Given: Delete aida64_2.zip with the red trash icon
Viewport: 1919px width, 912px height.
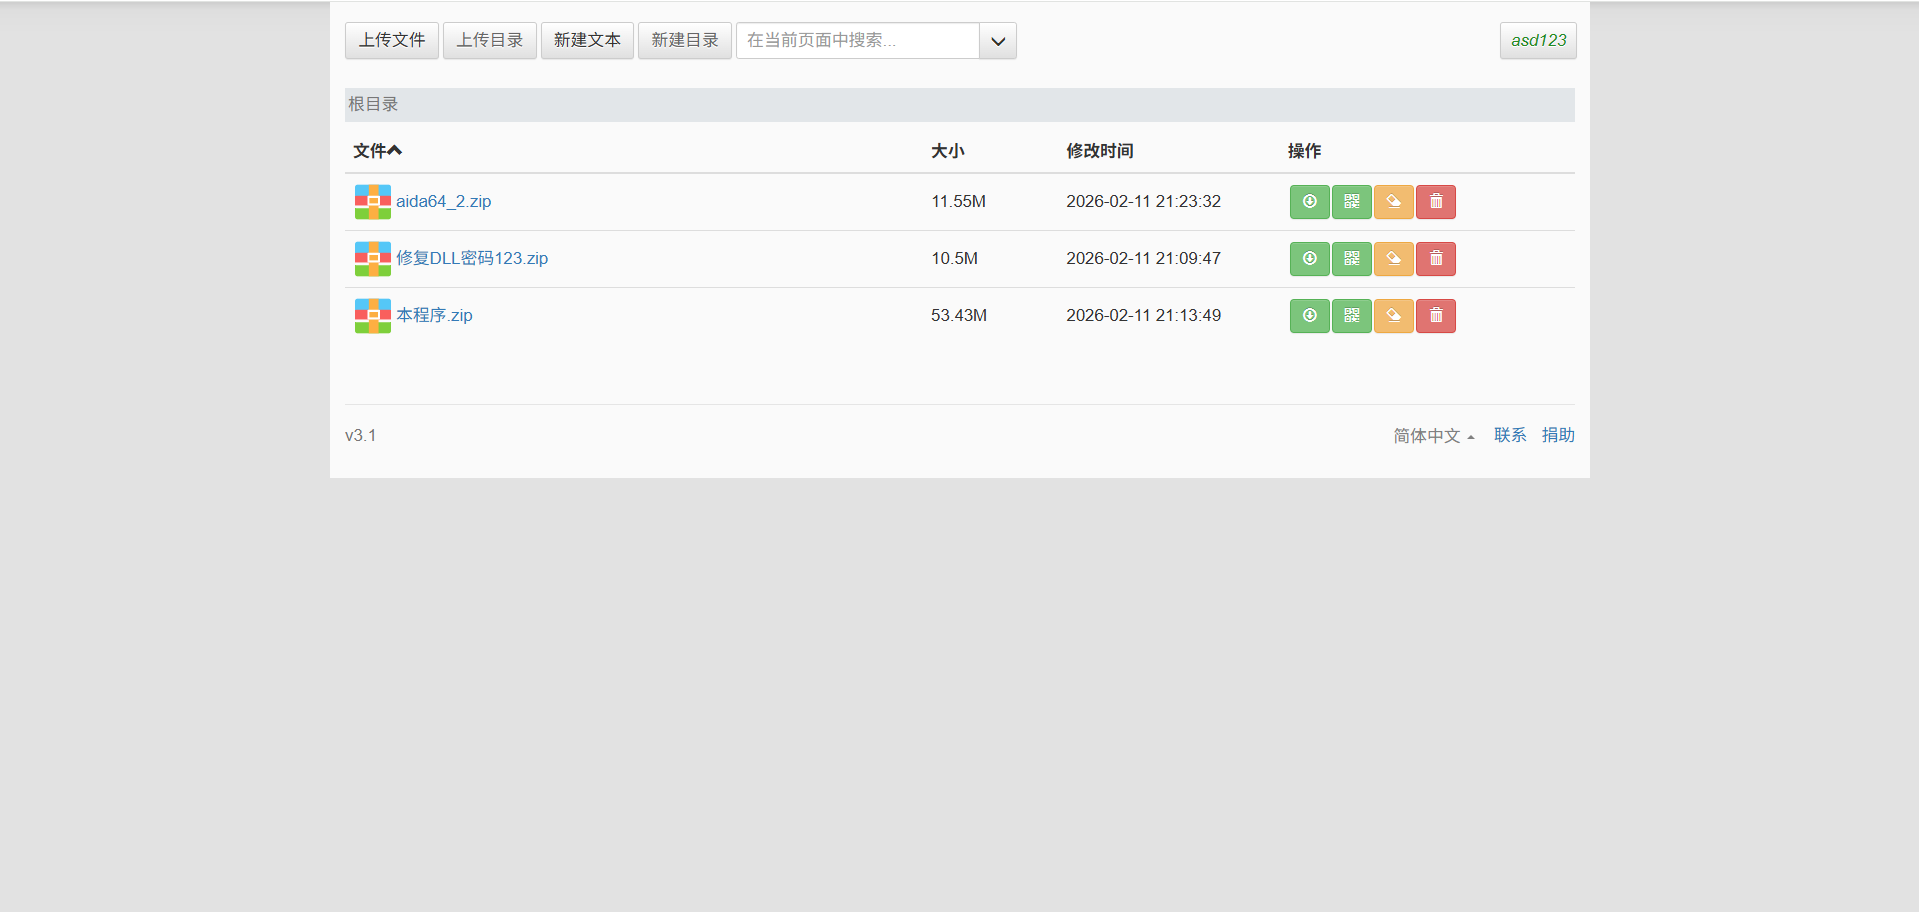Looking at the screenshot, I should [1435, 202].
